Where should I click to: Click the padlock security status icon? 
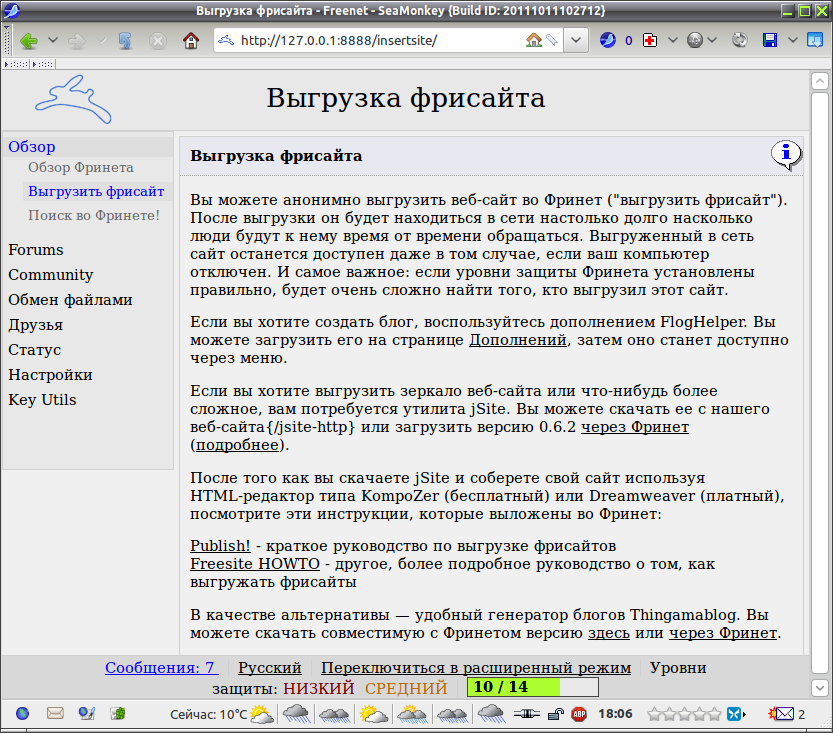(556, 714)
